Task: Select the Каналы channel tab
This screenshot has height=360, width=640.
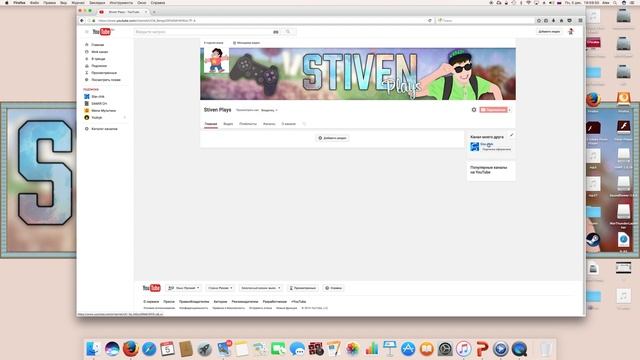Action: tap(269, 124)
